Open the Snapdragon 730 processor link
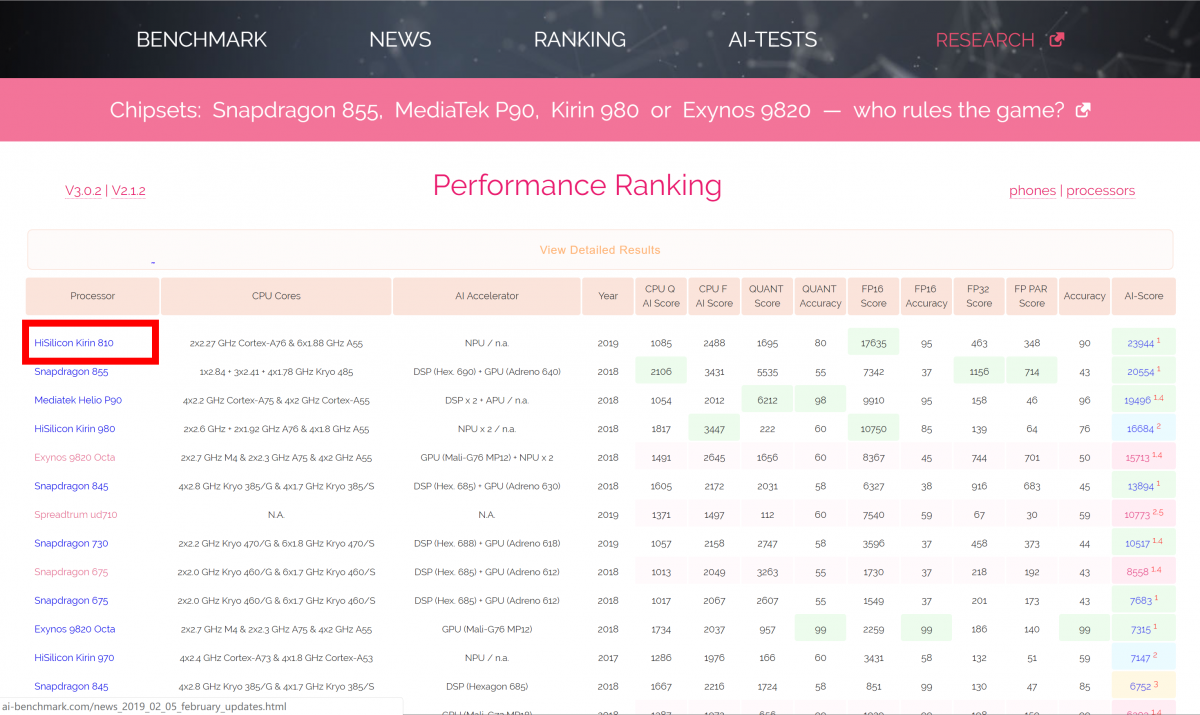Screen dimensions: 1200x715 [x=71, y=544]
